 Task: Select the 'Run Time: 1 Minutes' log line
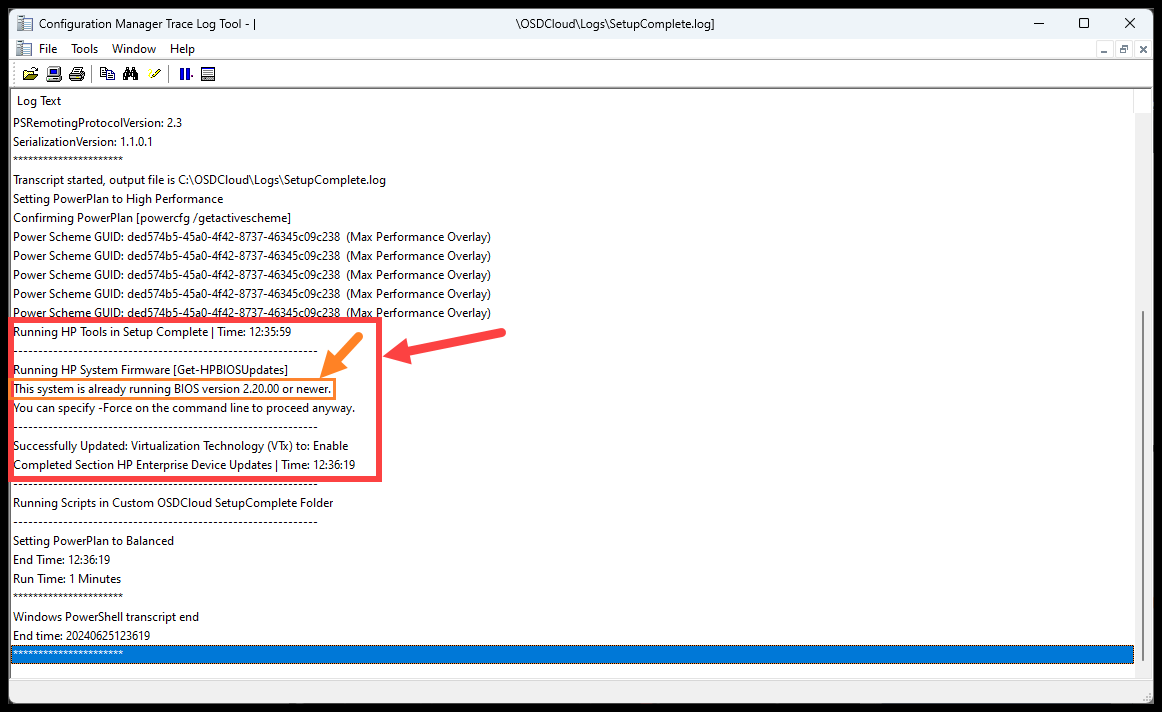(67, 579)
